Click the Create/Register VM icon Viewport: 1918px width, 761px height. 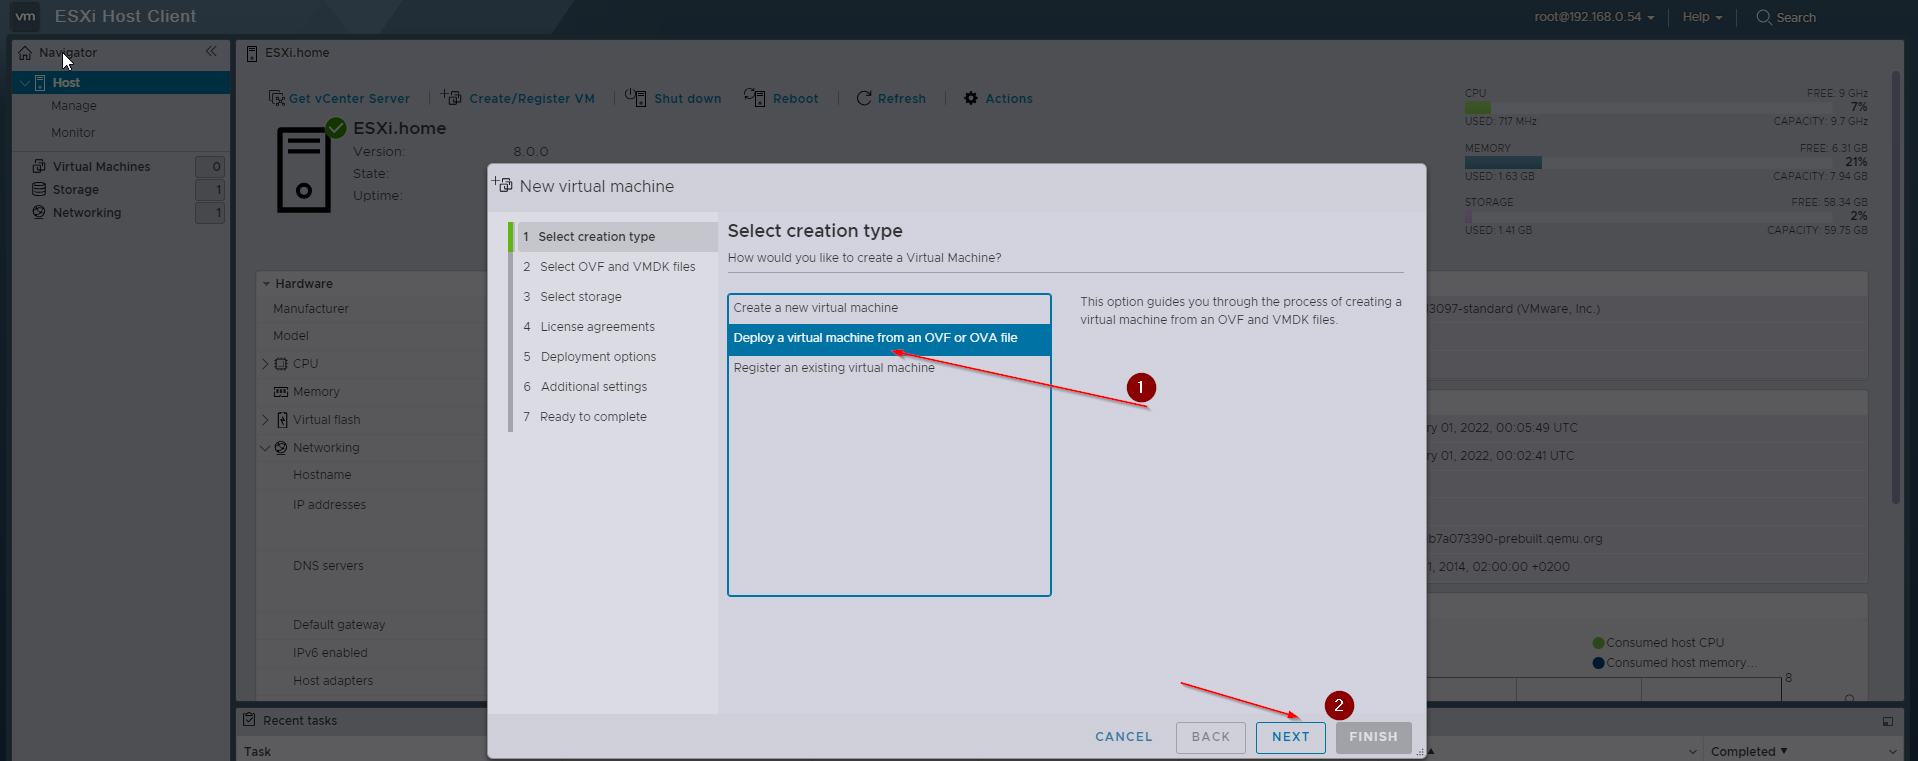coord(452,98)
